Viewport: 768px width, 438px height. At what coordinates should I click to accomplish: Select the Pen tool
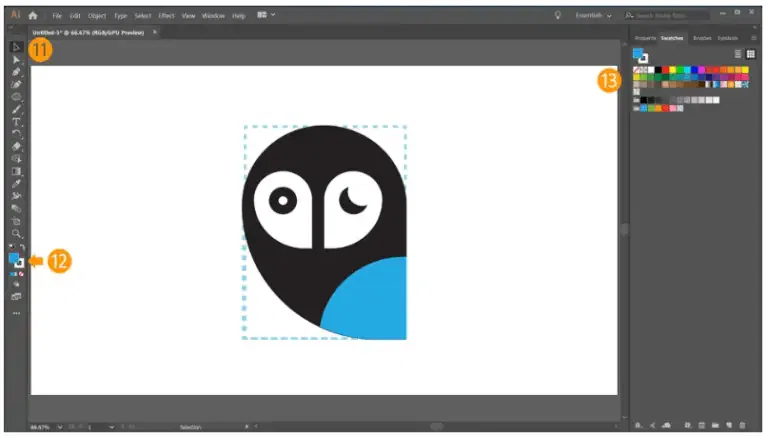point(16,72)
